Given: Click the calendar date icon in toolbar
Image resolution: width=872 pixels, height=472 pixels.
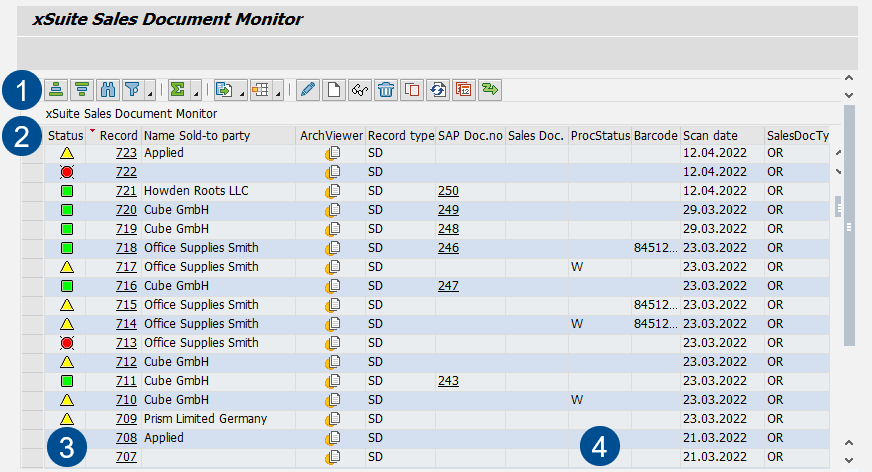Looking at the screenshot, I should click(464, 90).
